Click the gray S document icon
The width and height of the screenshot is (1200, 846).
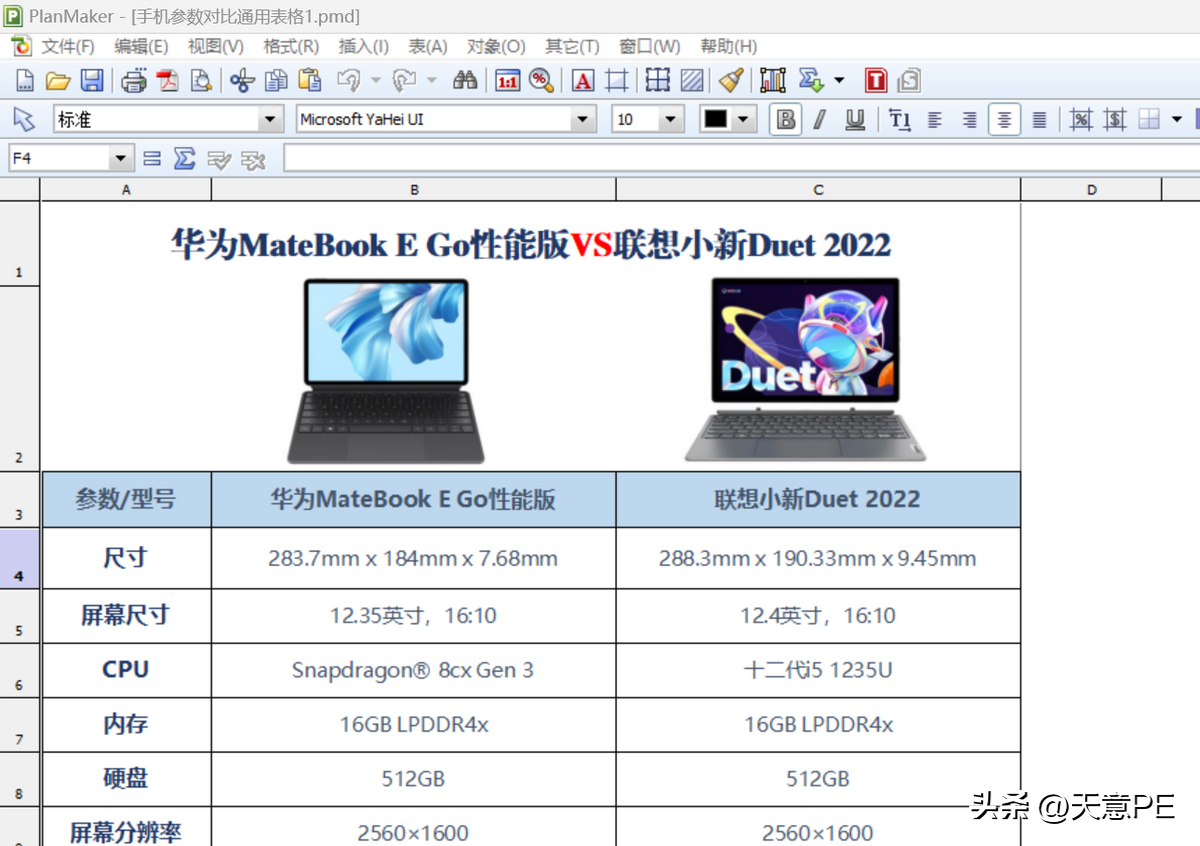pyautogui.click(x=910, y=81)
